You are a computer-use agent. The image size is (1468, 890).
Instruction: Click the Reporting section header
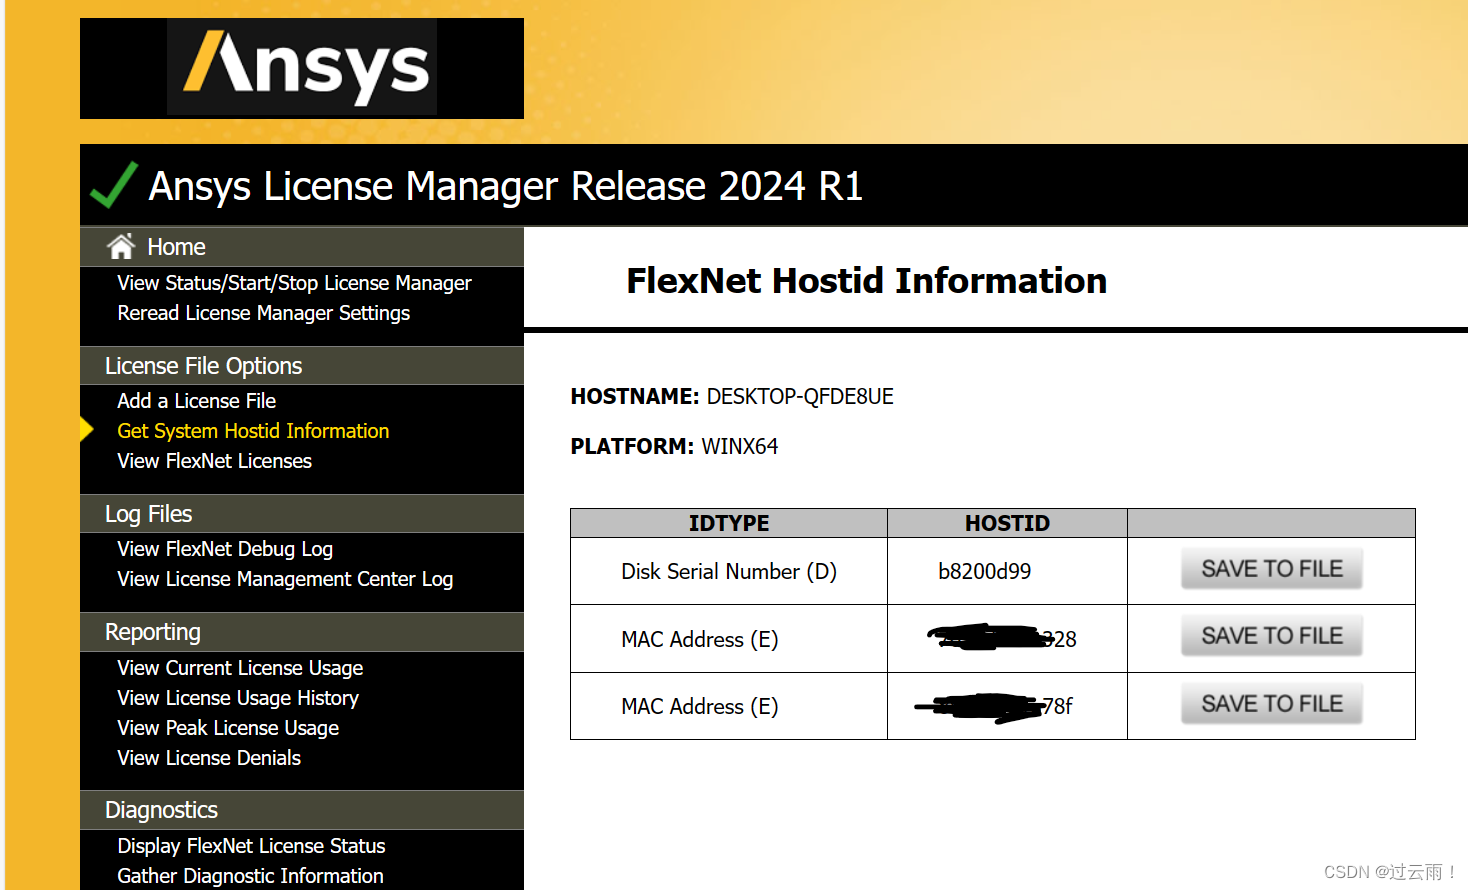pyautogui.click(x=302, y=632)
